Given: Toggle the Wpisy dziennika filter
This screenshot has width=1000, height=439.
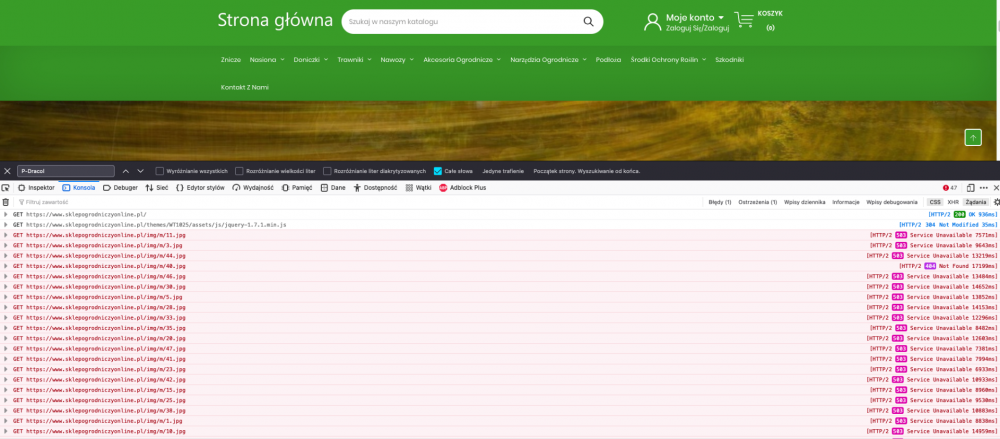Looking at the screenshot, I should [x=804, y=202].
